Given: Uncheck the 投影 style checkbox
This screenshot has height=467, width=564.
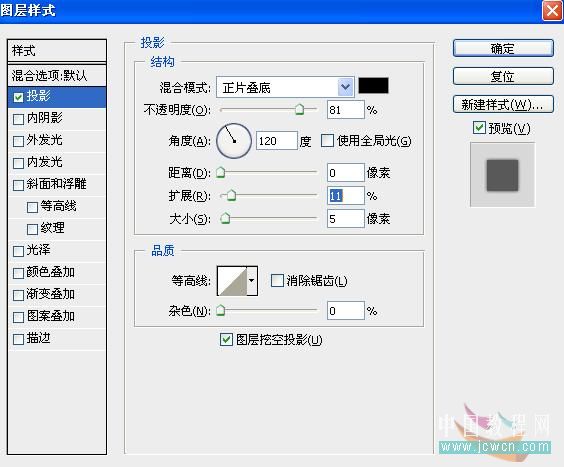Looking at the screenshot, I should (x=18, y=97).
